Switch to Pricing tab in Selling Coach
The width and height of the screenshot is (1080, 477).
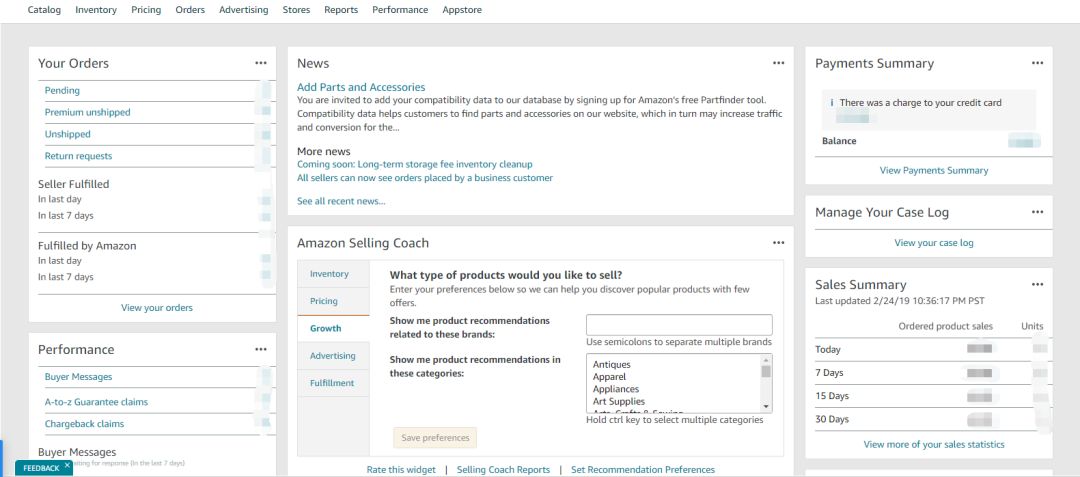pyautogui.click(x=324, y=301)
